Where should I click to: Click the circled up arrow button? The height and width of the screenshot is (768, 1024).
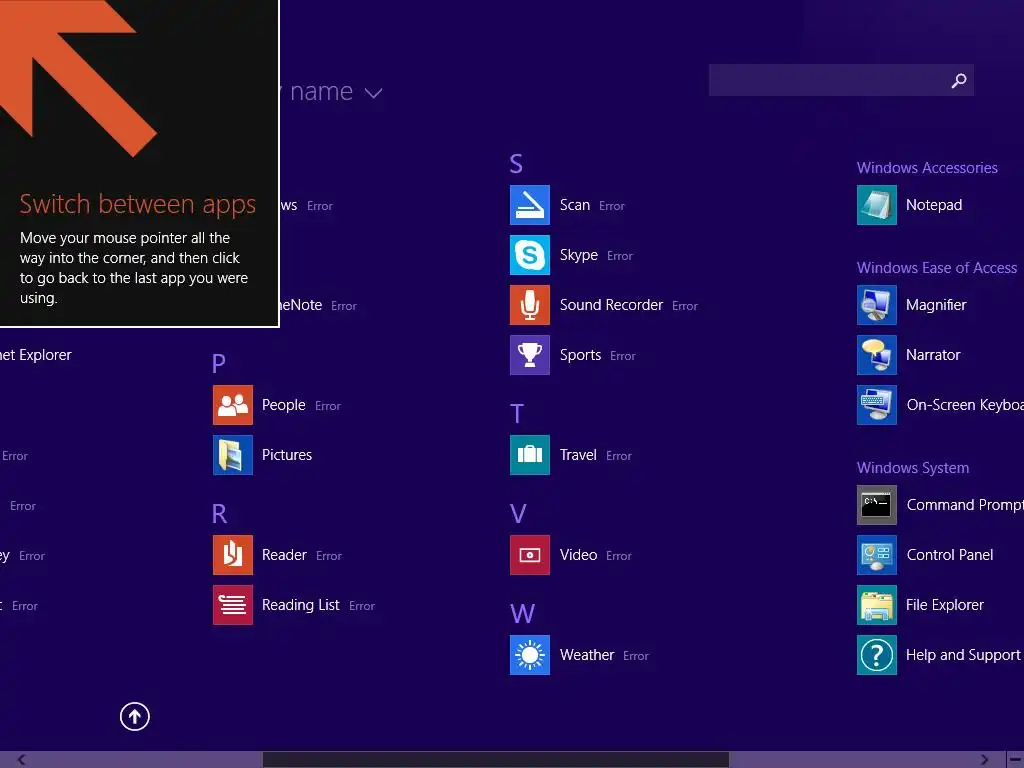[135, 716]
